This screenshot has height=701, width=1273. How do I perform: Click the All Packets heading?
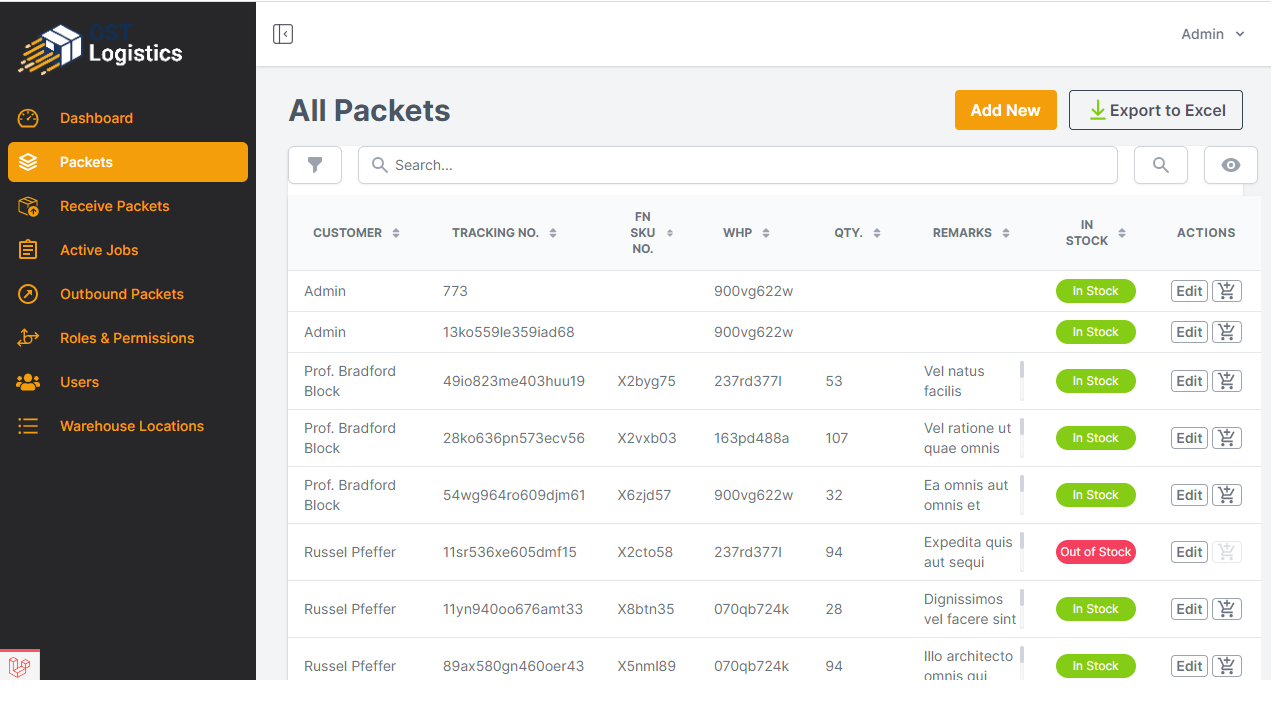[370, 110]
